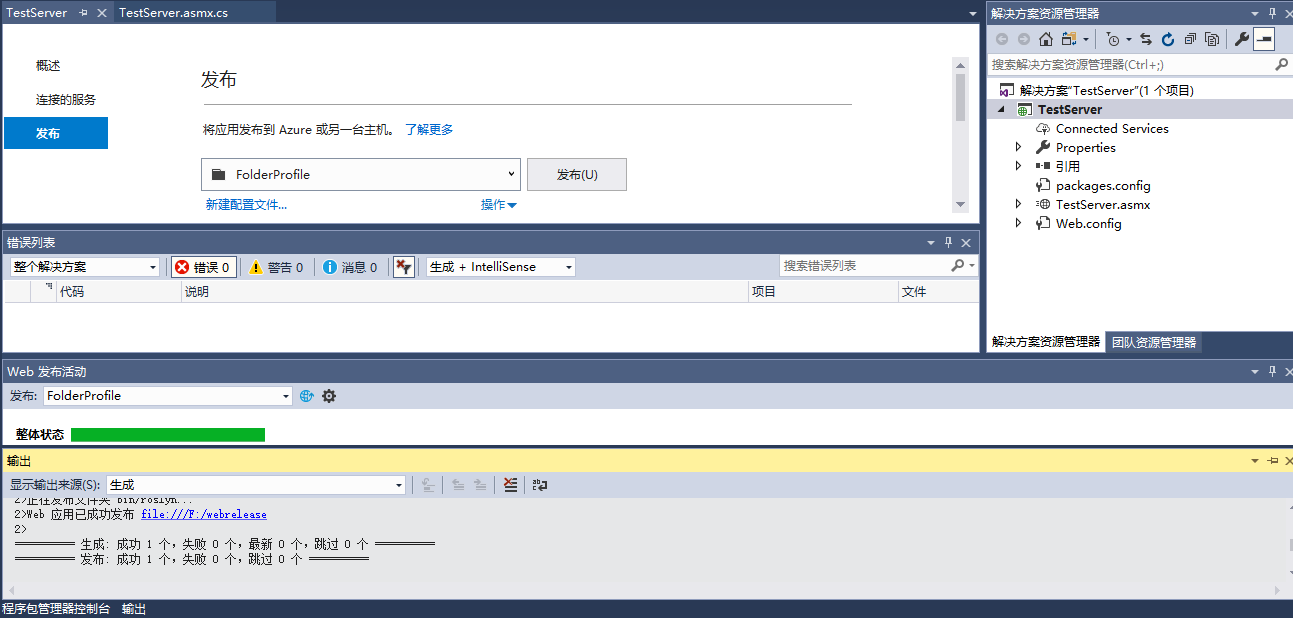Switch to the 团队资源管理器 tab
This screenshot has width=1293, height=618.
[1154, 342]
